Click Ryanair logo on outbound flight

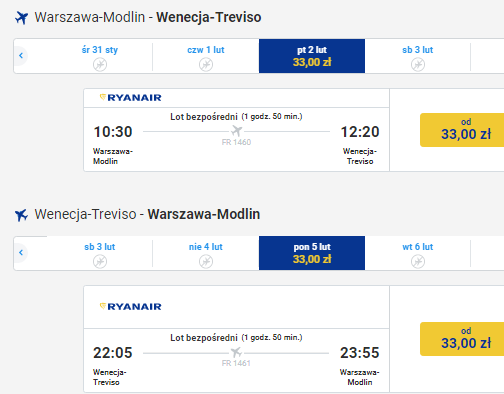click(x=130, y=98)
